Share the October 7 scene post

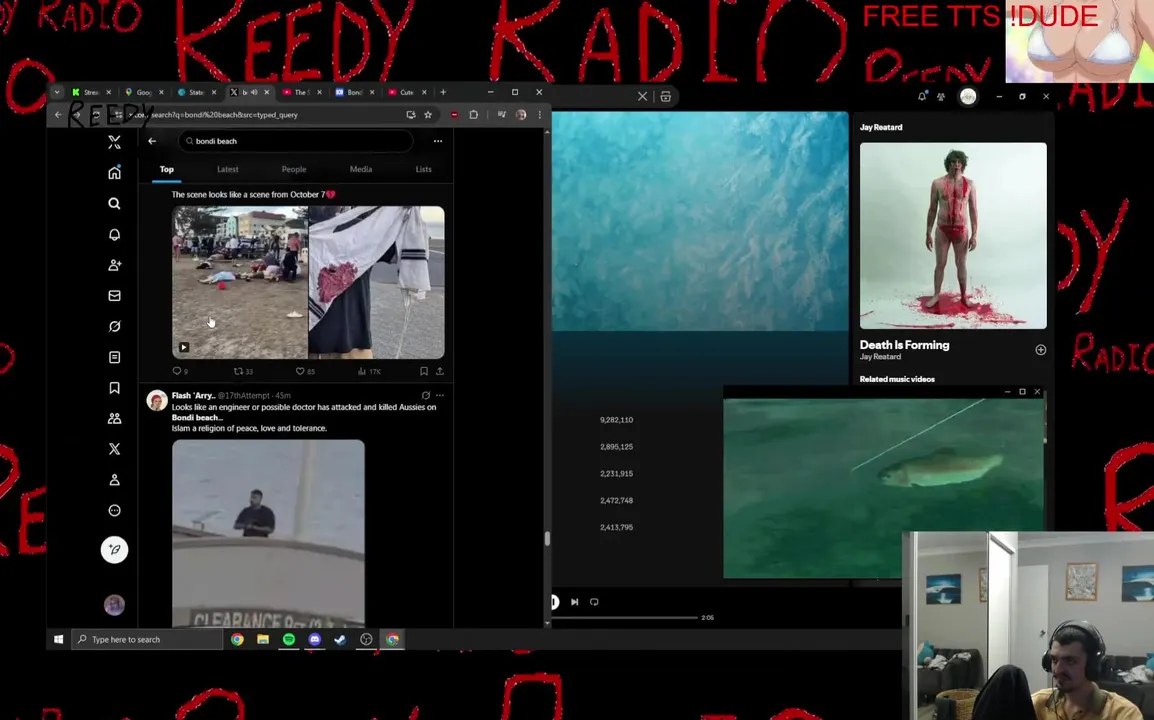(x=439, y=371)
